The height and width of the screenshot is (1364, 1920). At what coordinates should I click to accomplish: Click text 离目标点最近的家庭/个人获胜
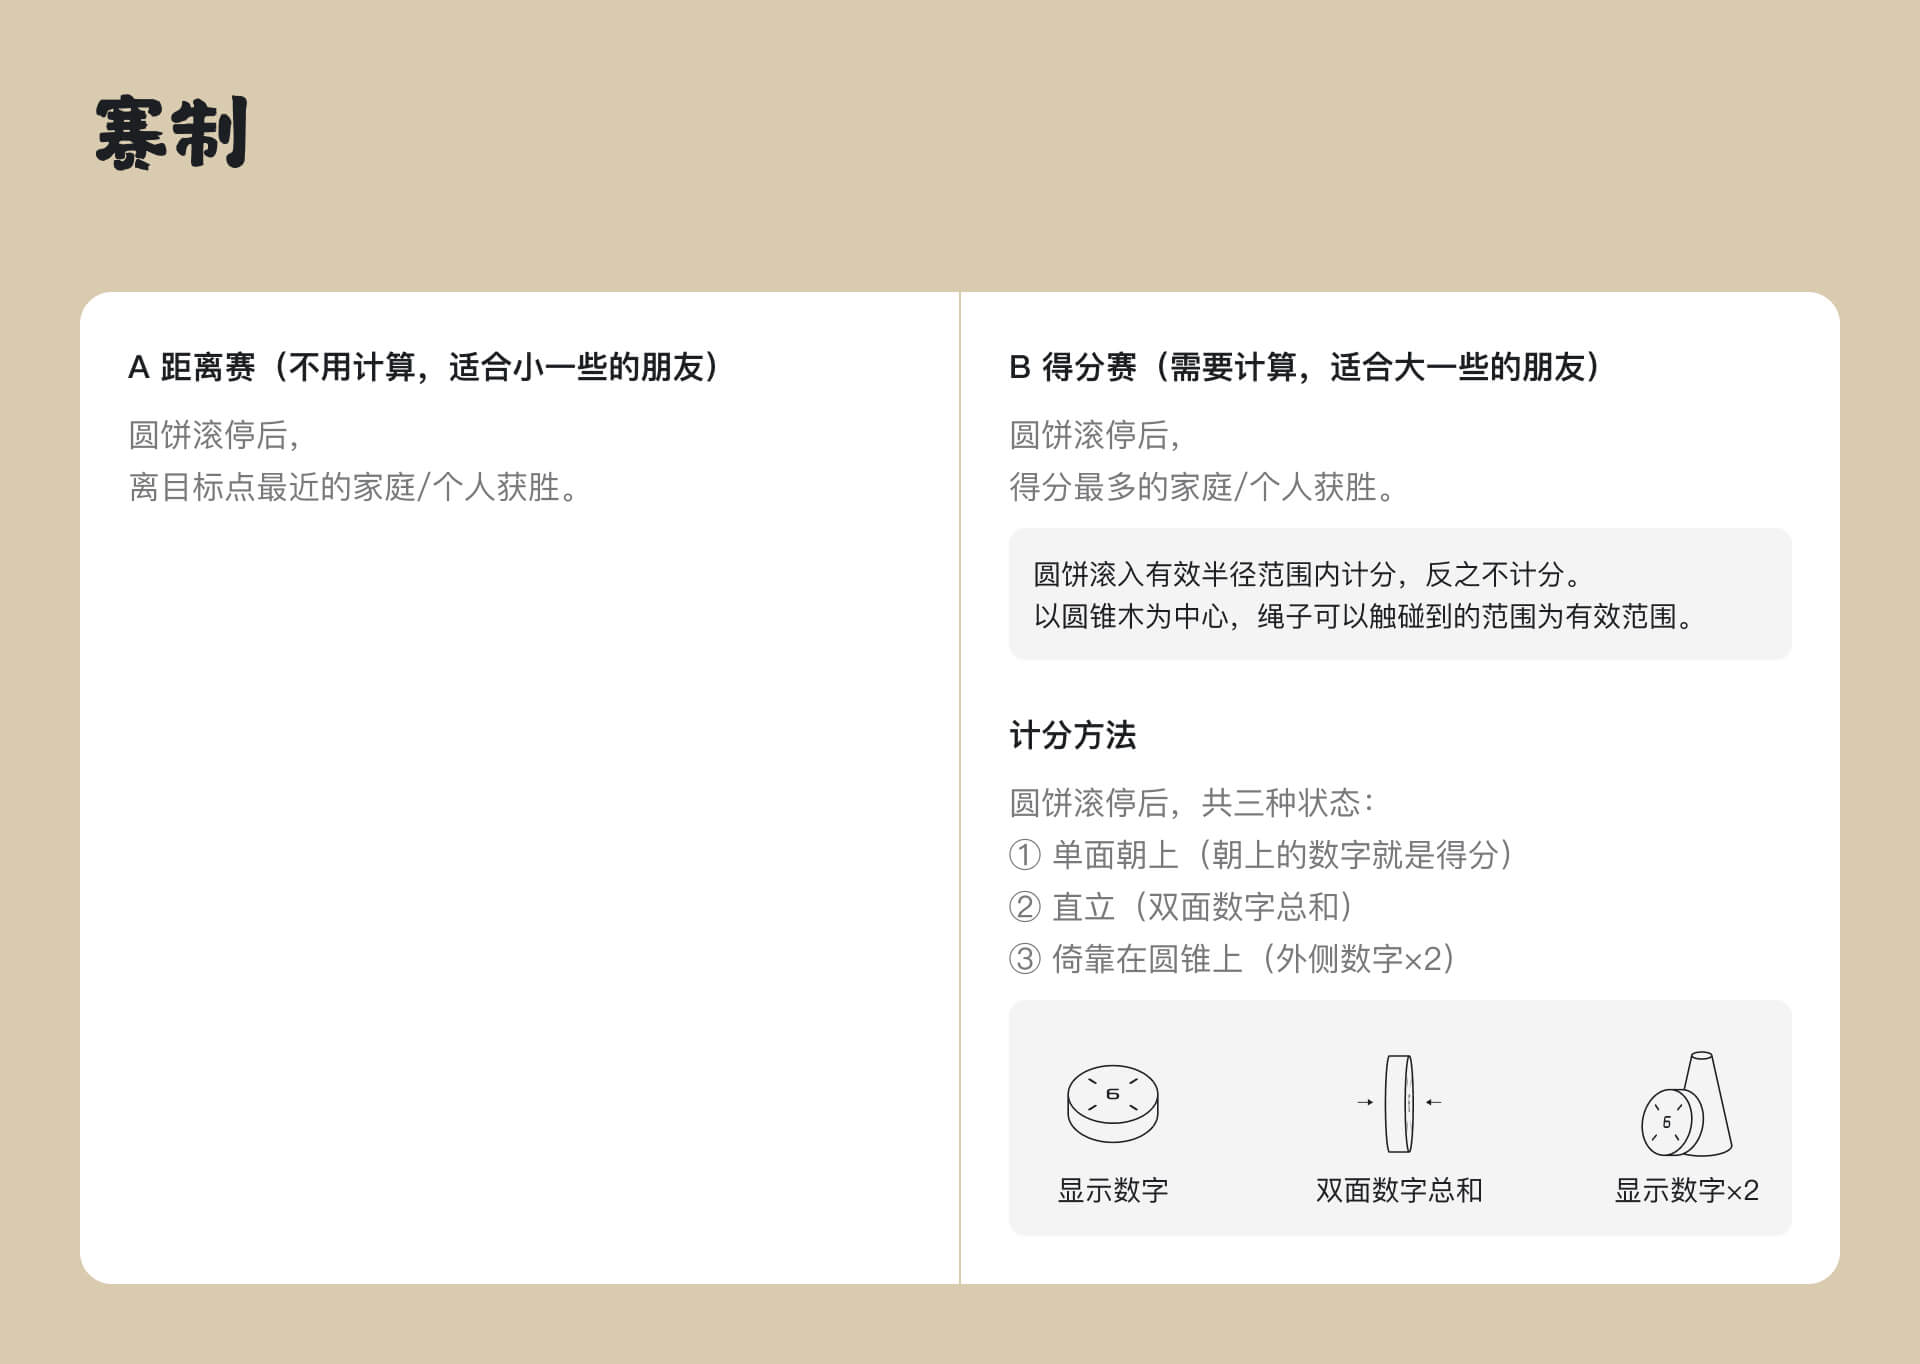click(x=353, y=487)
